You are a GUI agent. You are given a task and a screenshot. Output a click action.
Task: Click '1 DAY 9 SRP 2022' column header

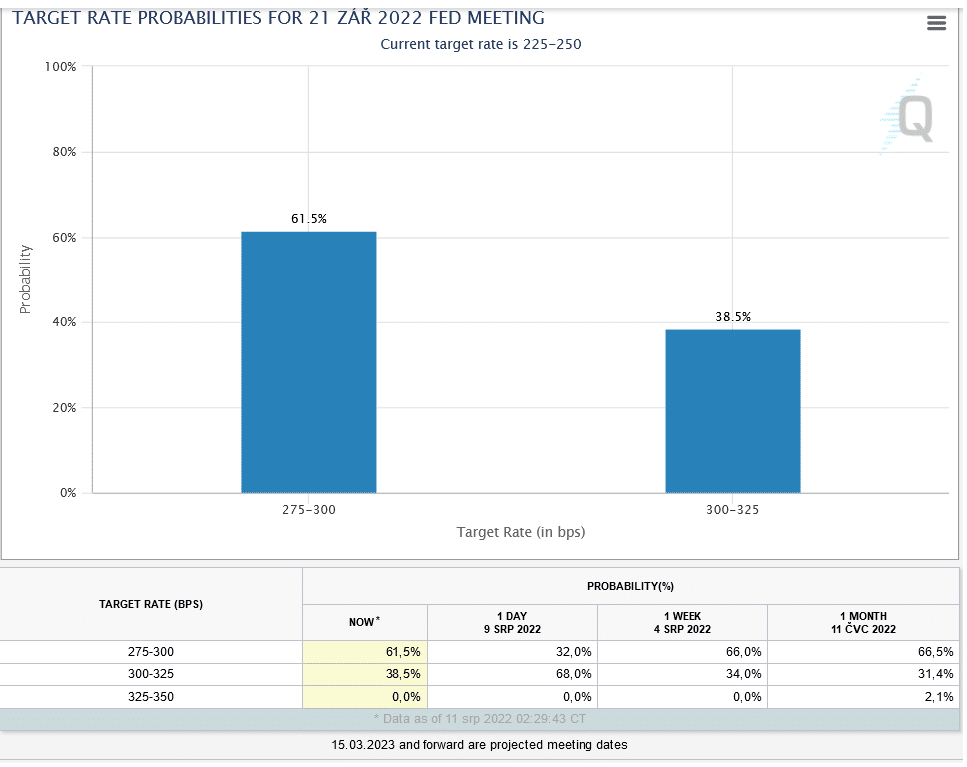(x=514, y=625)
